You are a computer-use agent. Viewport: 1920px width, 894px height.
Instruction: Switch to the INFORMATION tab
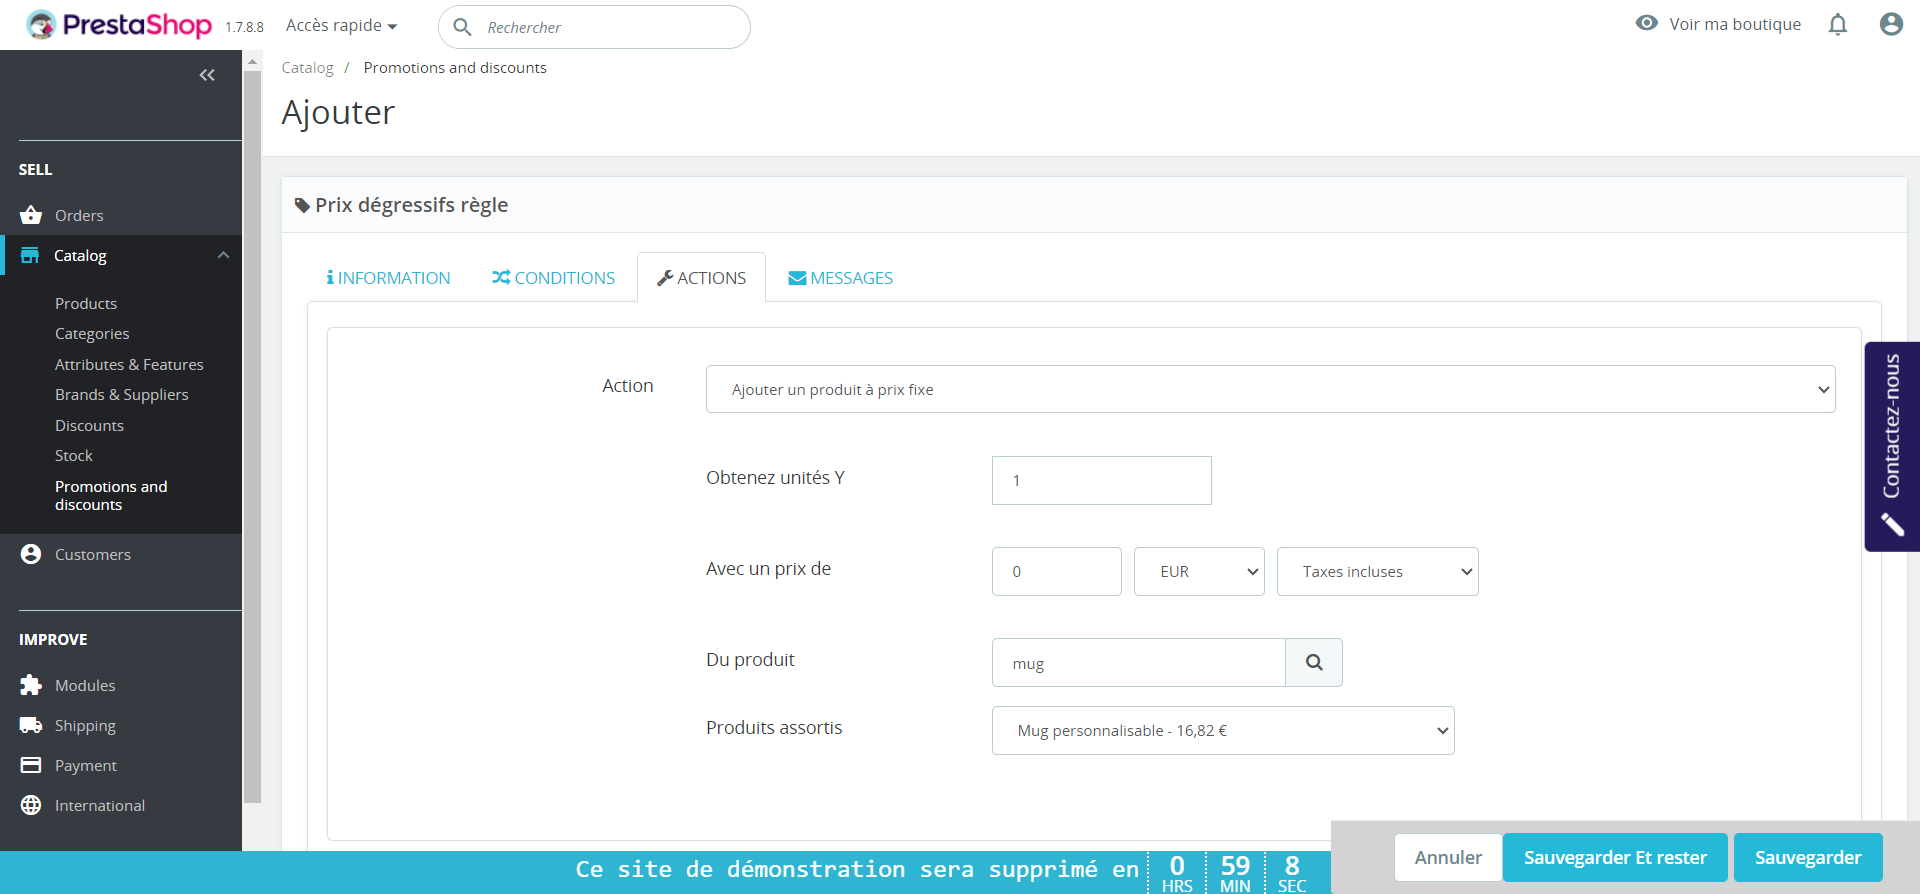click(x=388, y=278)
